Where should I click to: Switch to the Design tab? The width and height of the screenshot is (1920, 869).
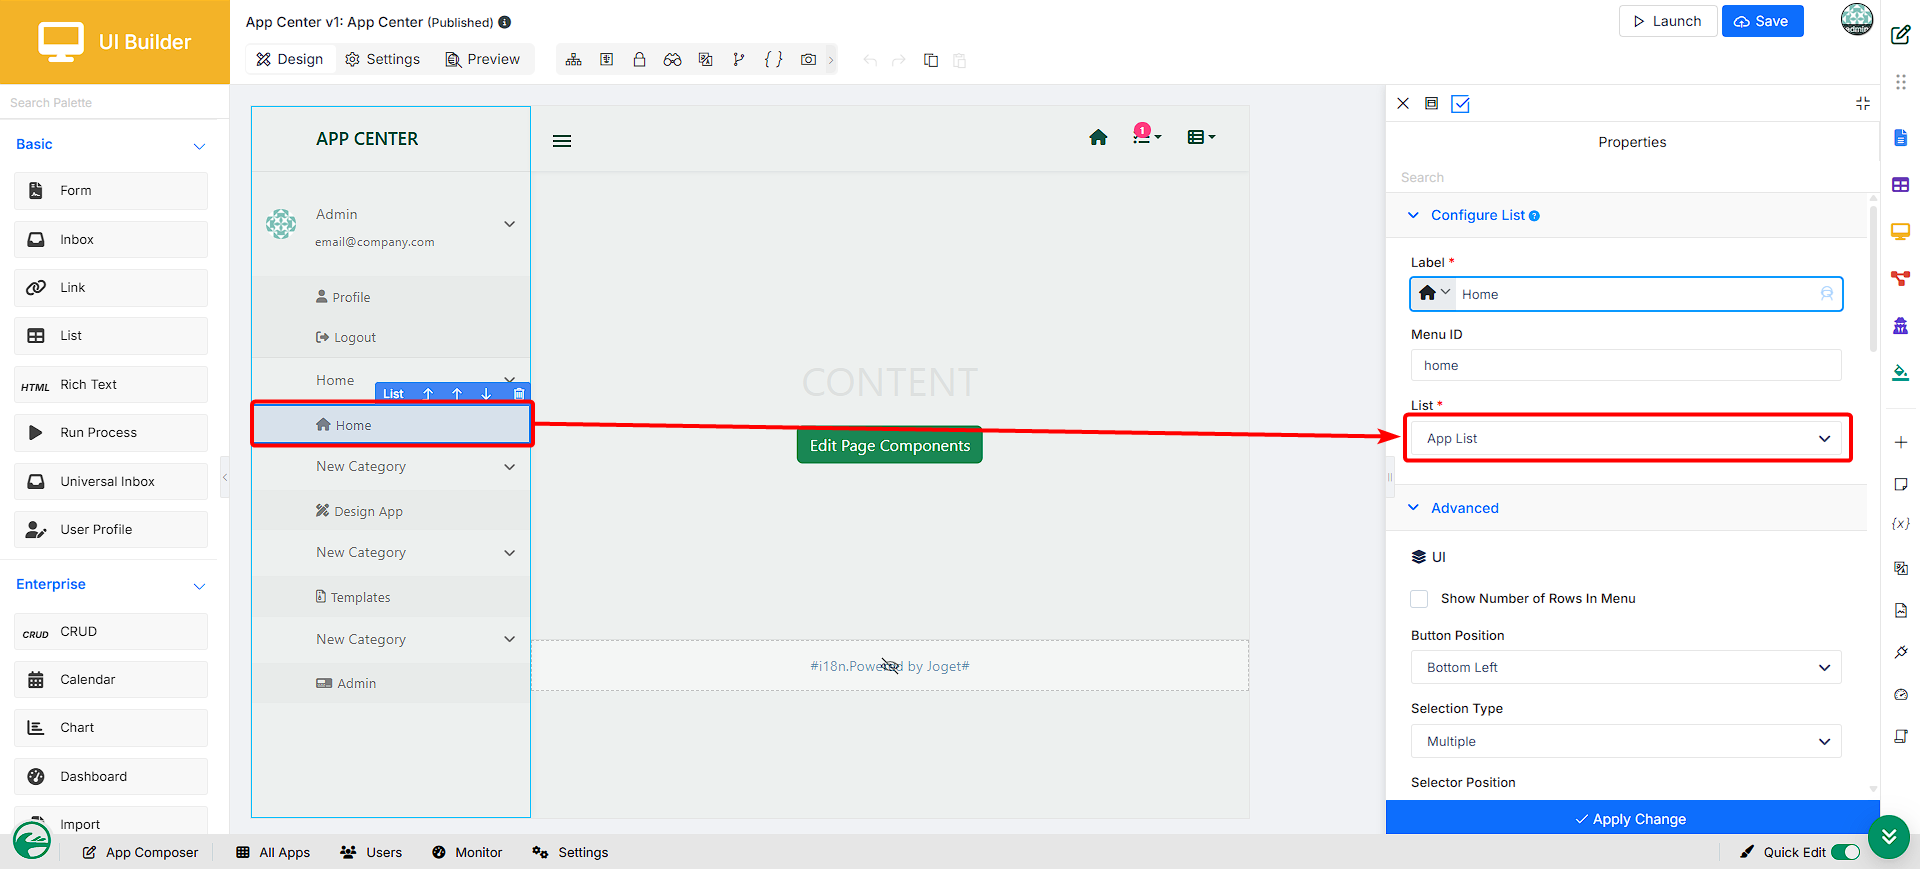coord(290,59)
